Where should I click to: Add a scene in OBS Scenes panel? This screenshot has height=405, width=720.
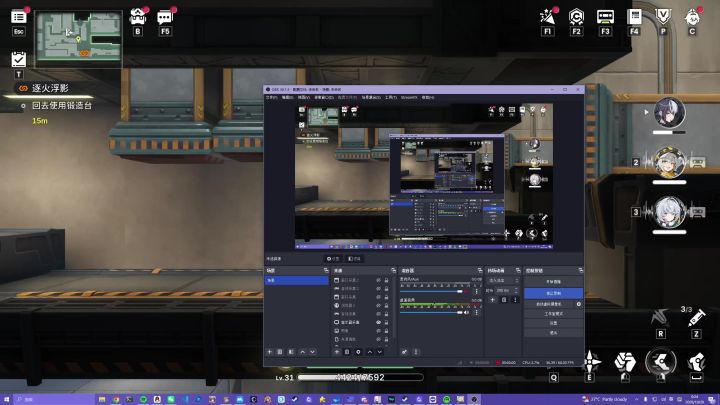tap(270, 352)
